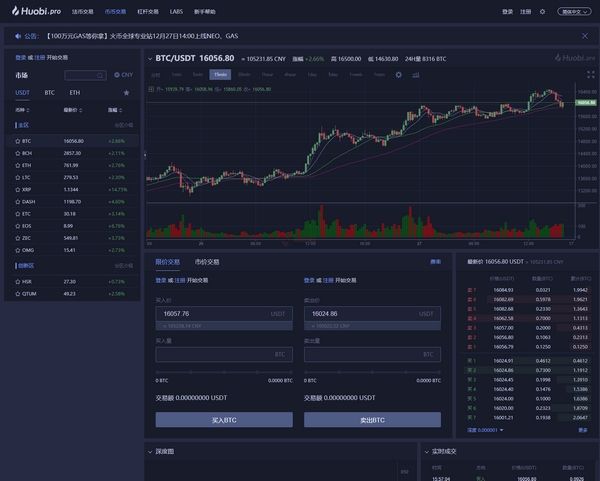Focus the buy amount BTC field
The height and width of the screenshot is (481, 600).
(x=224, y=354)
